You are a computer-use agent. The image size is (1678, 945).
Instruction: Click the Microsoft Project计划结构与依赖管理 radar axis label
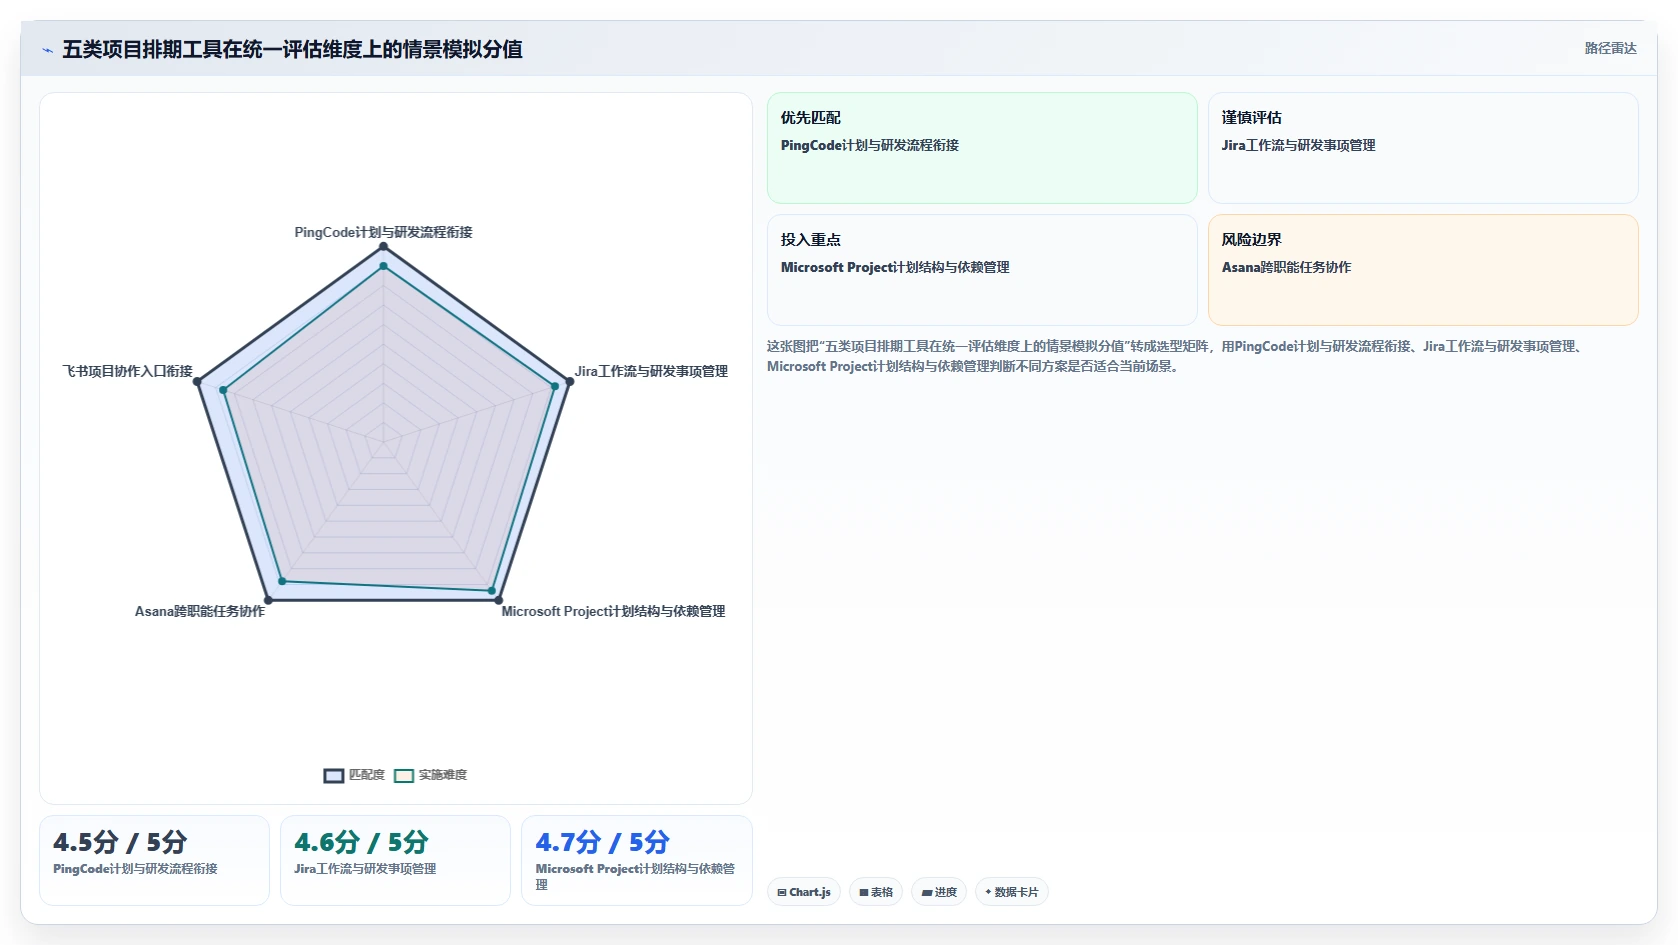pos(613,611)
